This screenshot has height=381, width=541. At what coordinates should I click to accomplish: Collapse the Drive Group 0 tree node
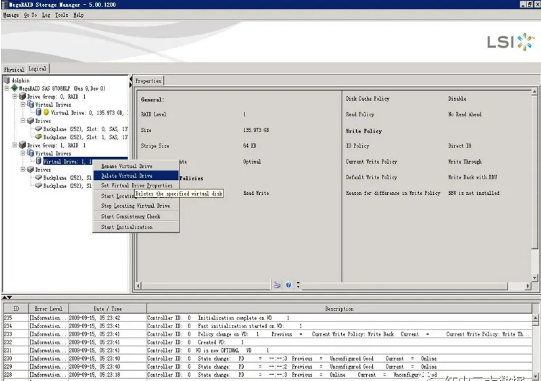(15, 96)
